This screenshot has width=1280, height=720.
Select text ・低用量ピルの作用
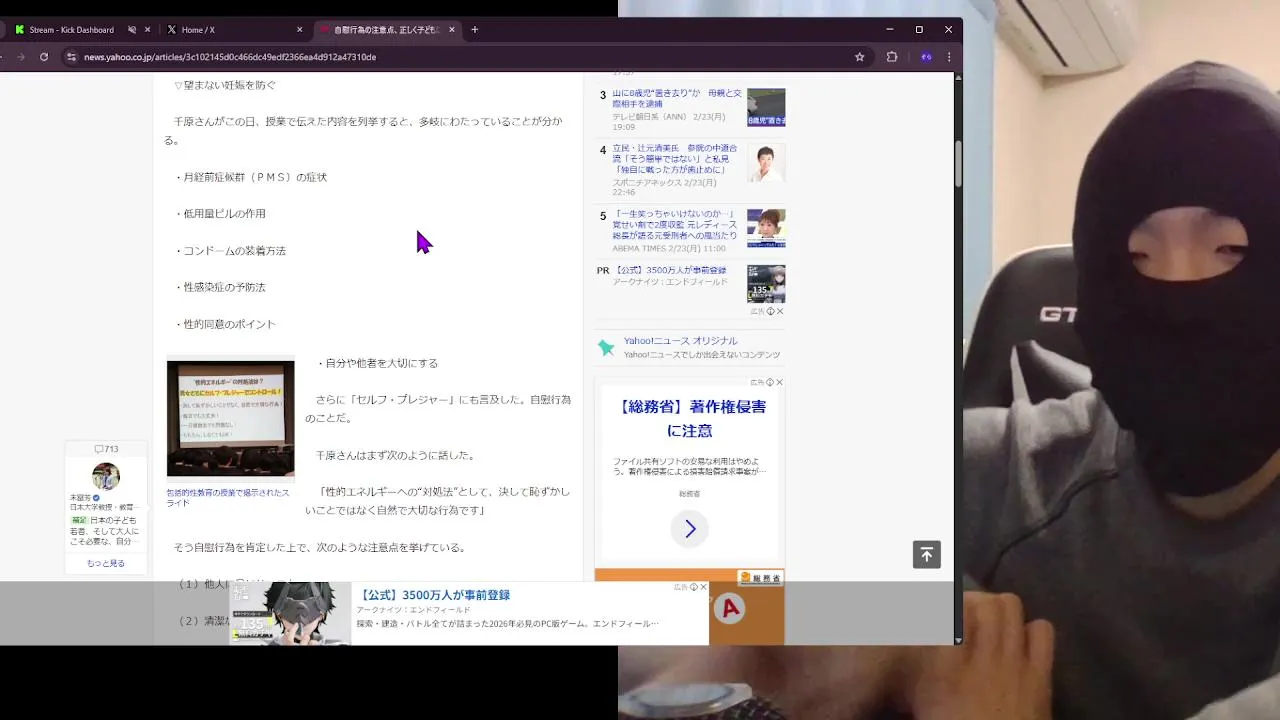click(220, 214)
